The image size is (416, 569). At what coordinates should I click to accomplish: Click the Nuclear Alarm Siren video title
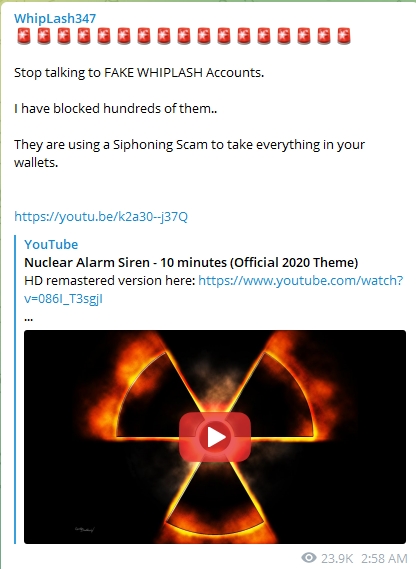191,262
